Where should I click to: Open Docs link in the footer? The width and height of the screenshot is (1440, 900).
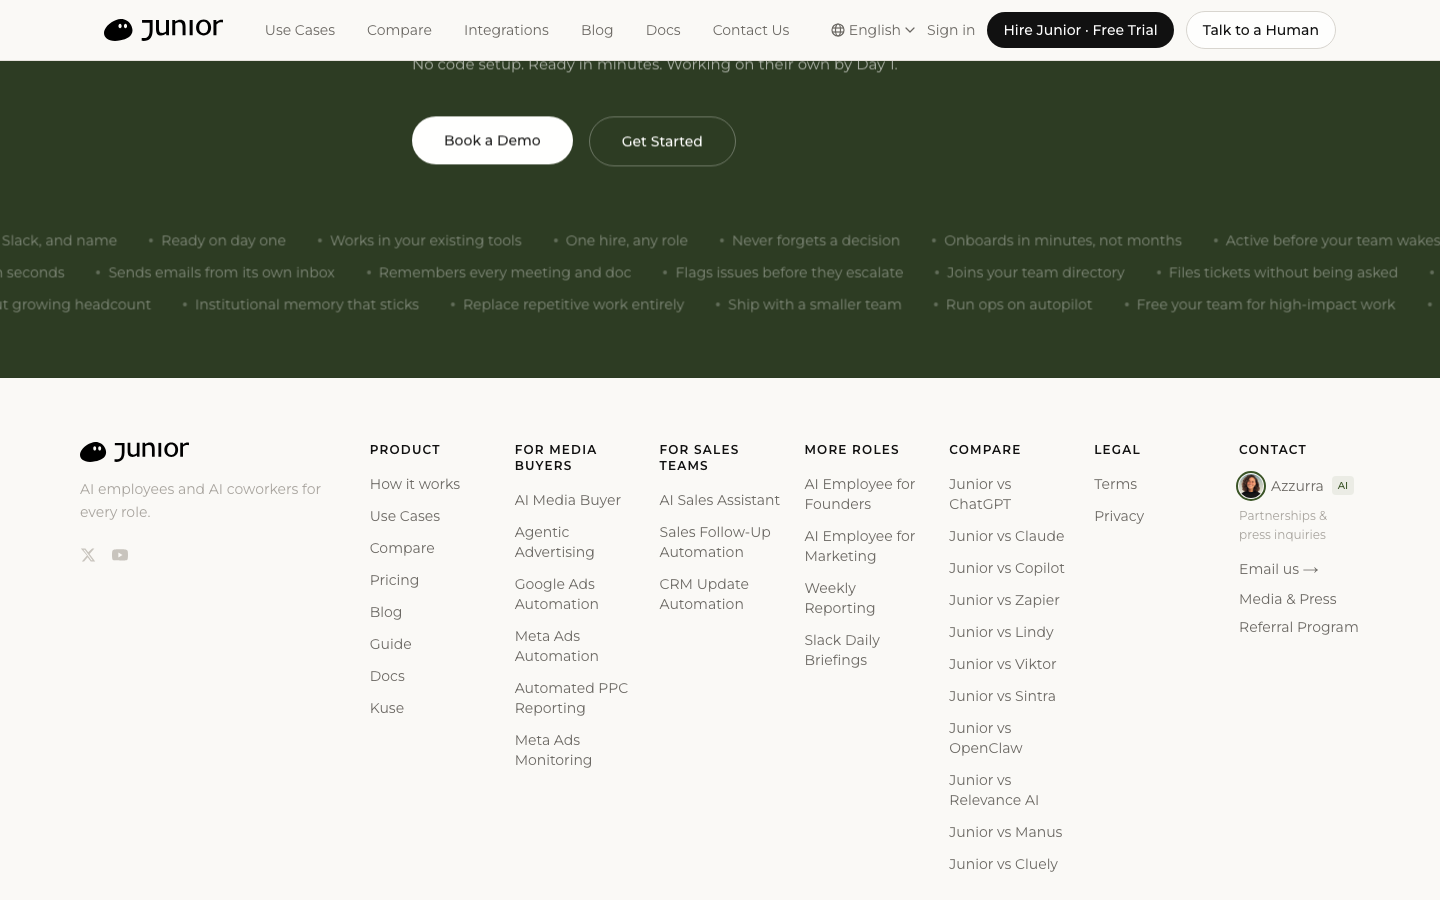(387, 676)
